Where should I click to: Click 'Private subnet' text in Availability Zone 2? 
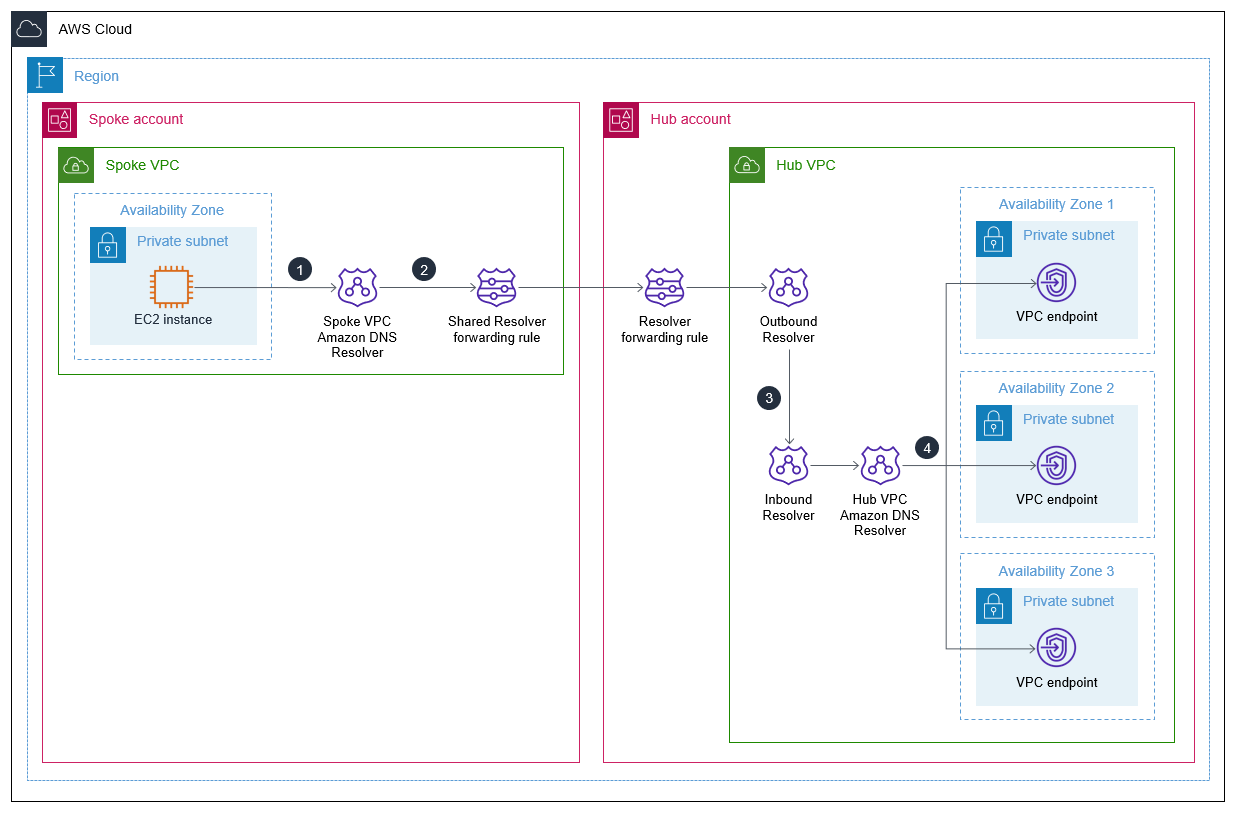click(x=1069, y=419)
